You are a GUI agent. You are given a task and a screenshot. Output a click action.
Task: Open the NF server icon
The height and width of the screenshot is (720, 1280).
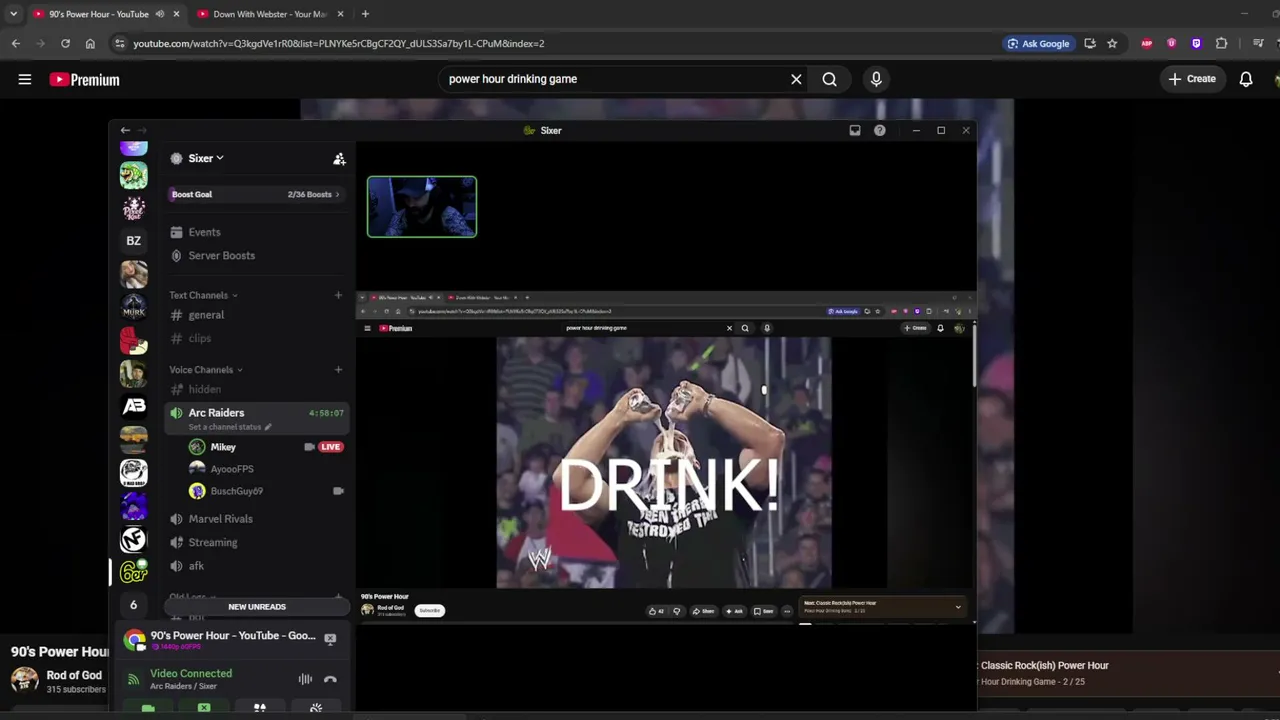point(133,539)
